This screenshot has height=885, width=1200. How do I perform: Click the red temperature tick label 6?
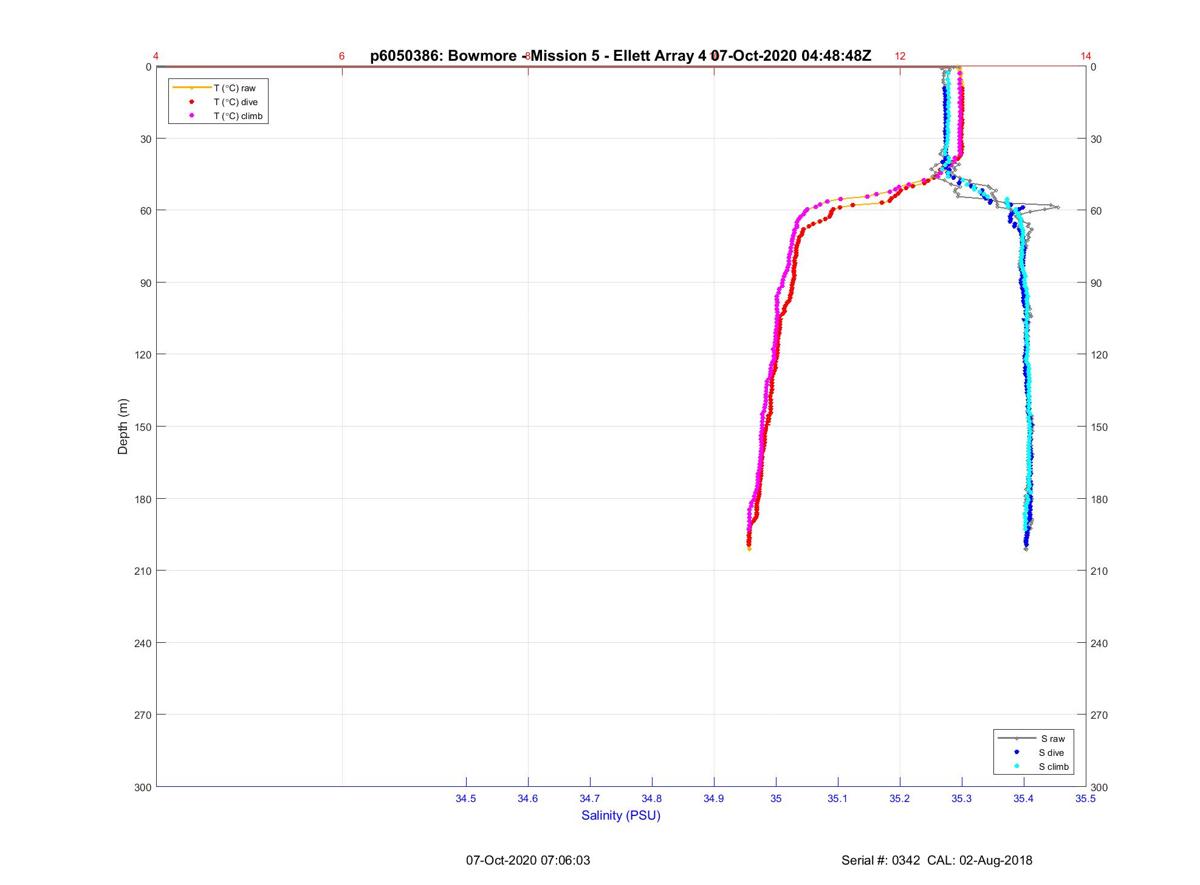point(342,56)
